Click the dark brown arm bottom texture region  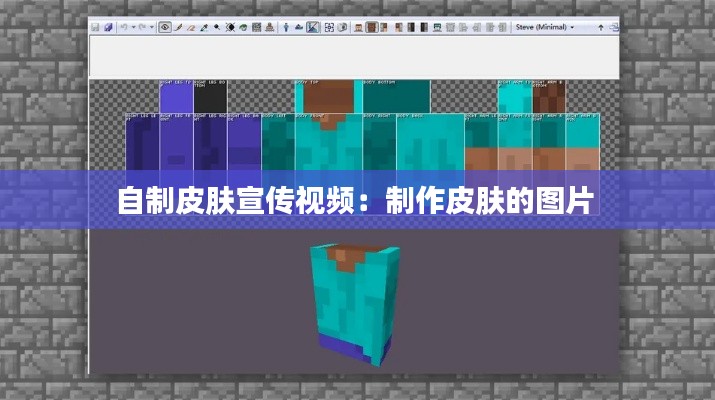(549, 97)
